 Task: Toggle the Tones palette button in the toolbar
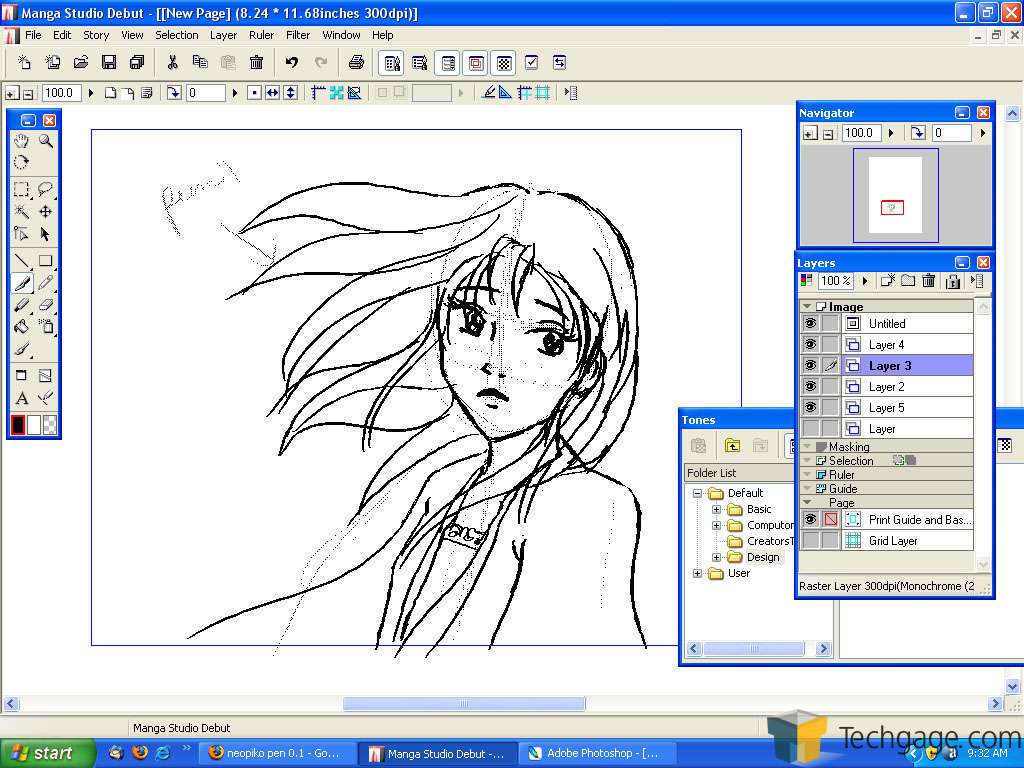[504, 63]
